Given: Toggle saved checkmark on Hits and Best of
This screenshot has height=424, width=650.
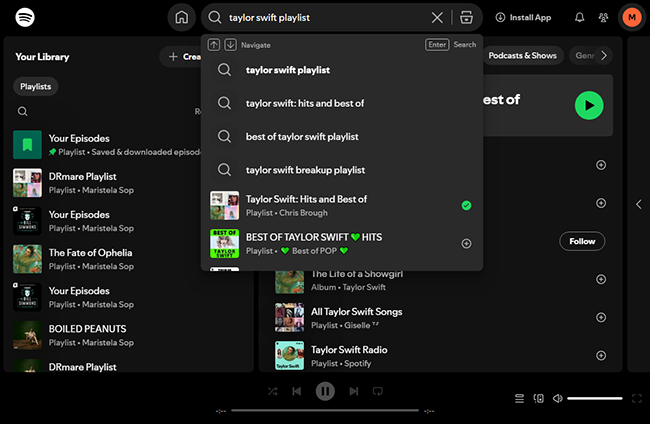Looking at the screenshot, I should [466, 206].
